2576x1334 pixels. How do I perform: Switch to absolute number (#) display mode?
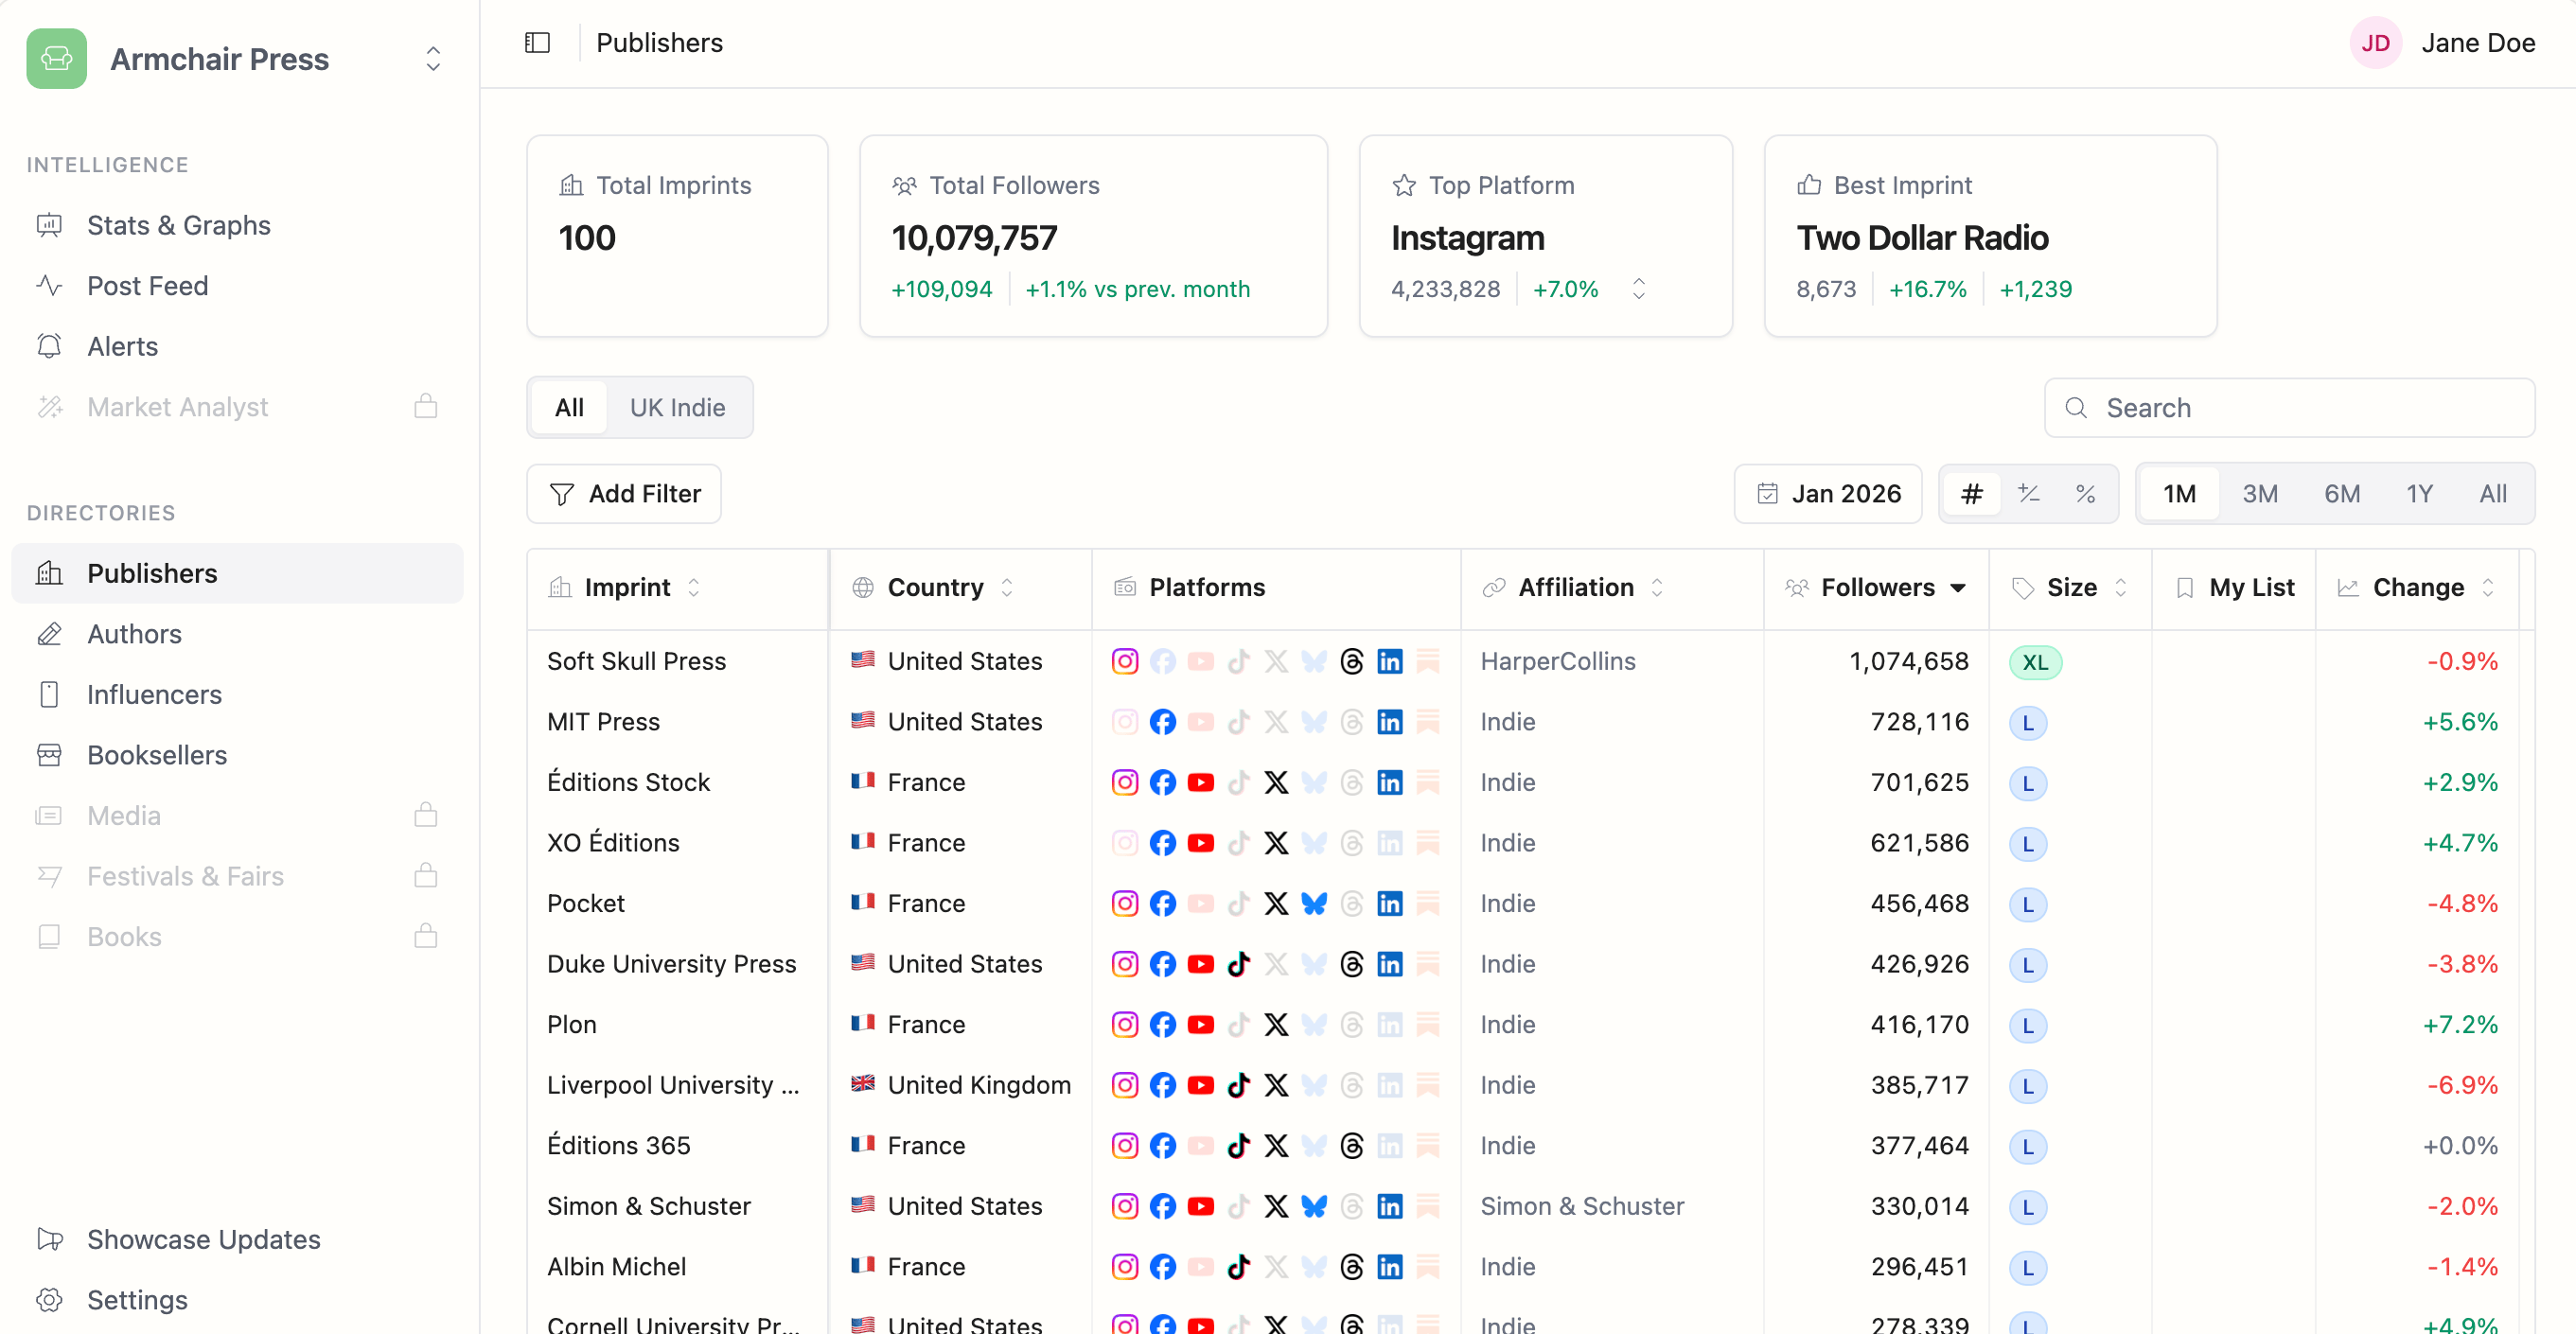[x=1971, y=494]
